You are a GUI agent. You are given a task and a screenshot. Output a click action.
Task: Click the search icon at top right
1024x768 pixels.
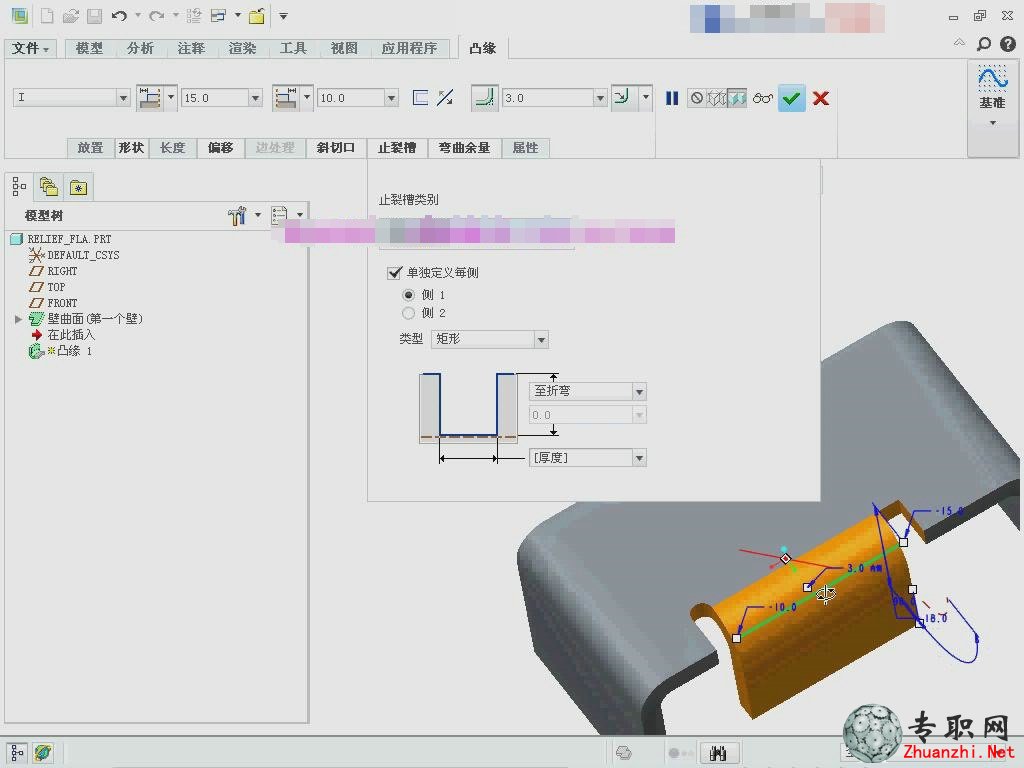click(x=984, y=44)
